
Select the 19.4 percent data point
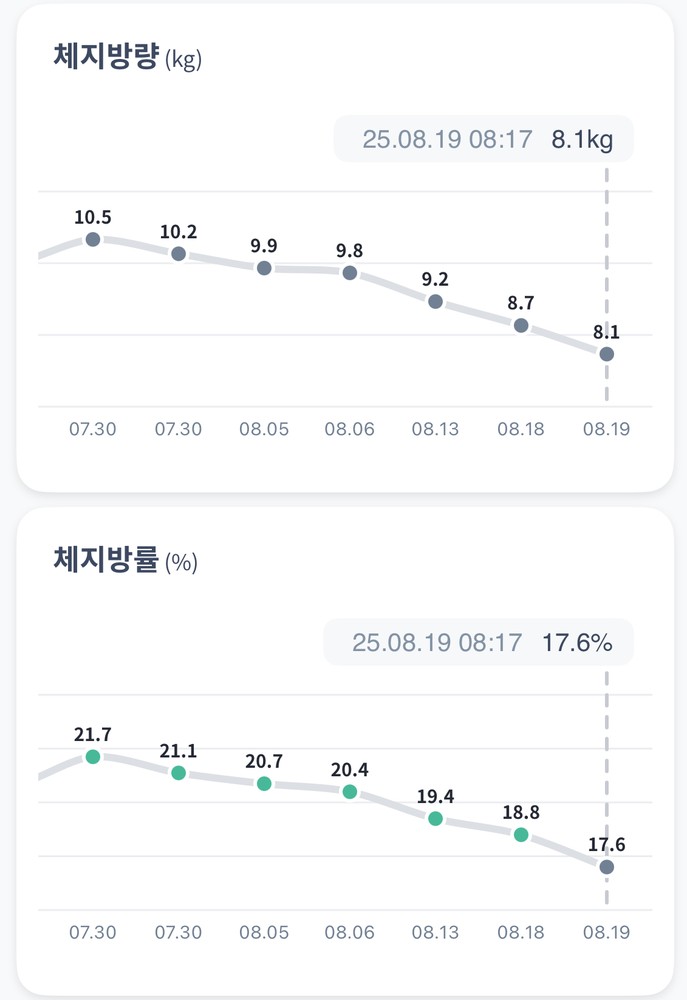click(x=435, y=819)
